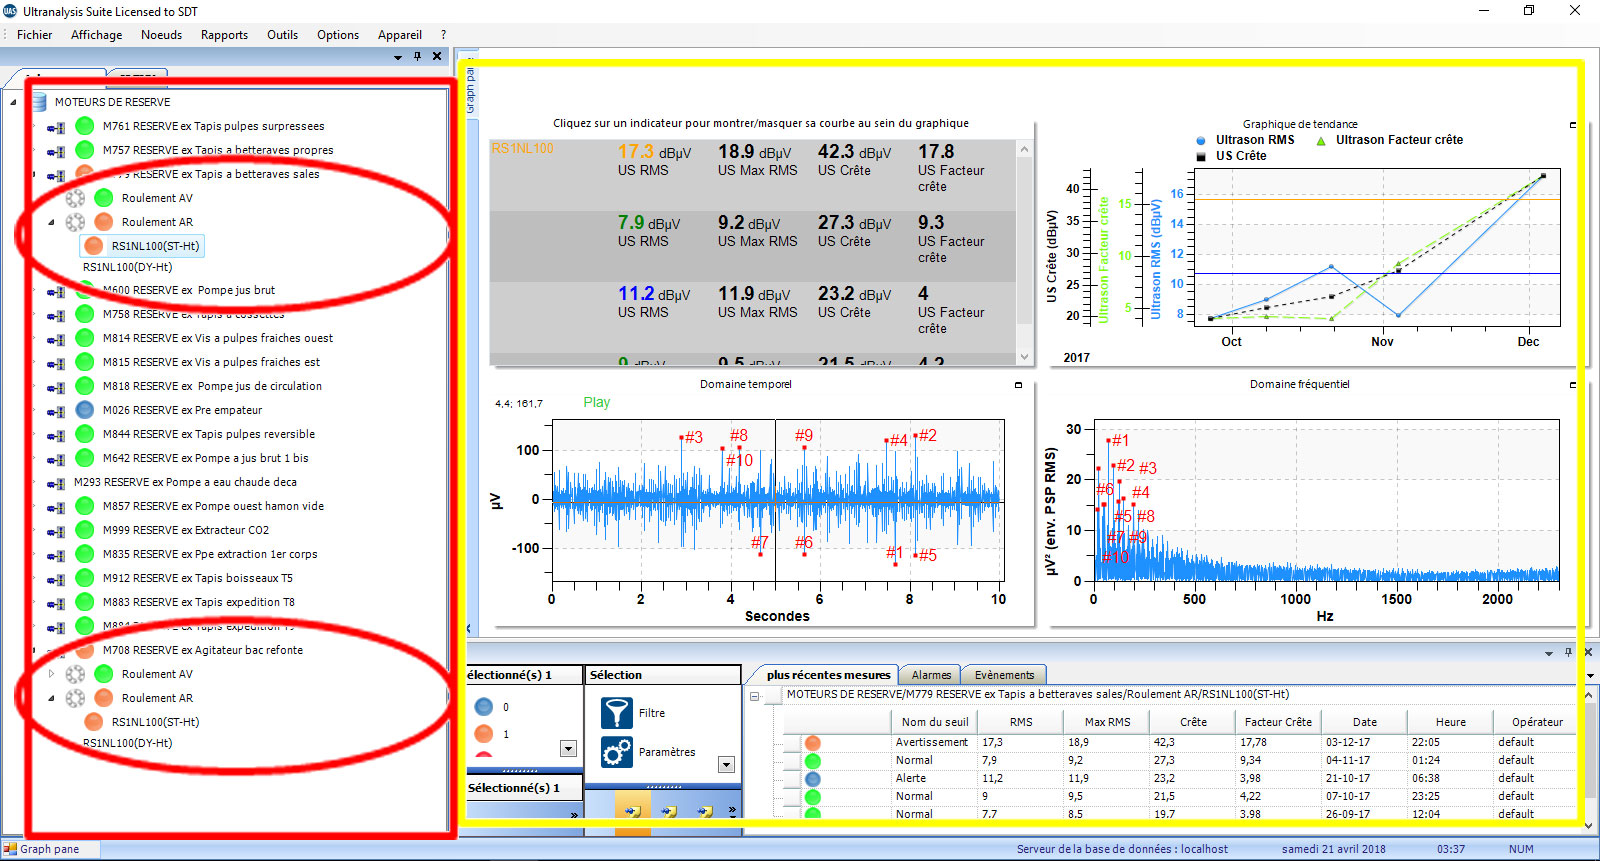Sort table by the Date column header

coord(1364,722)
